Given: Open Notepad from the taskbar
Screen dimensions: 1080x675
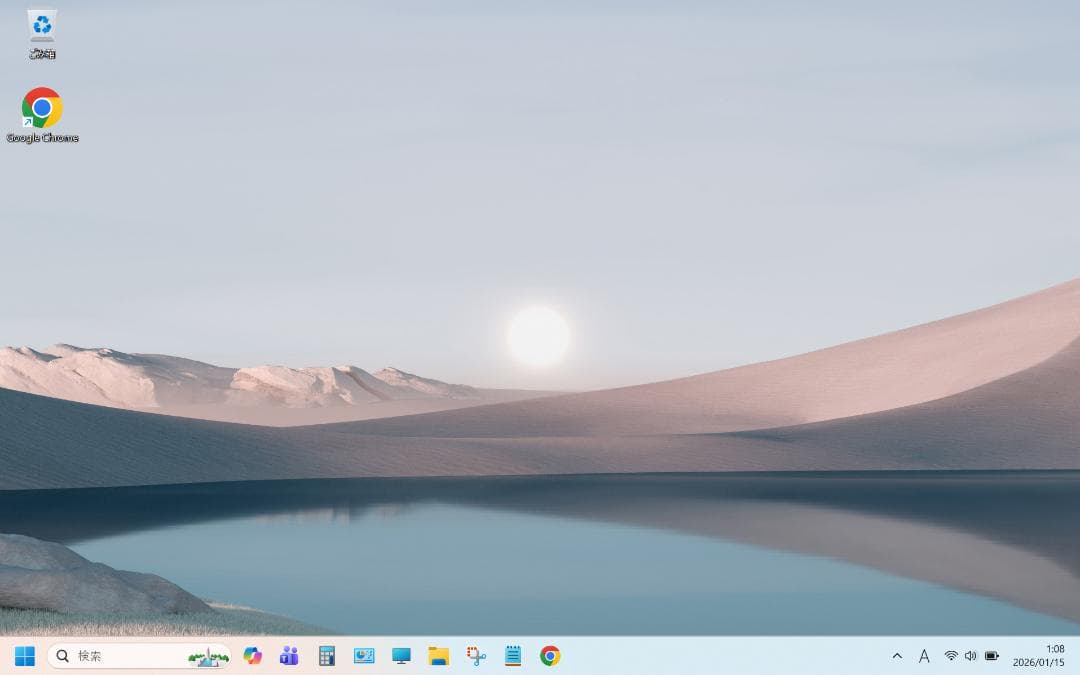Looking at the screenshot, I should click(513, 656).
